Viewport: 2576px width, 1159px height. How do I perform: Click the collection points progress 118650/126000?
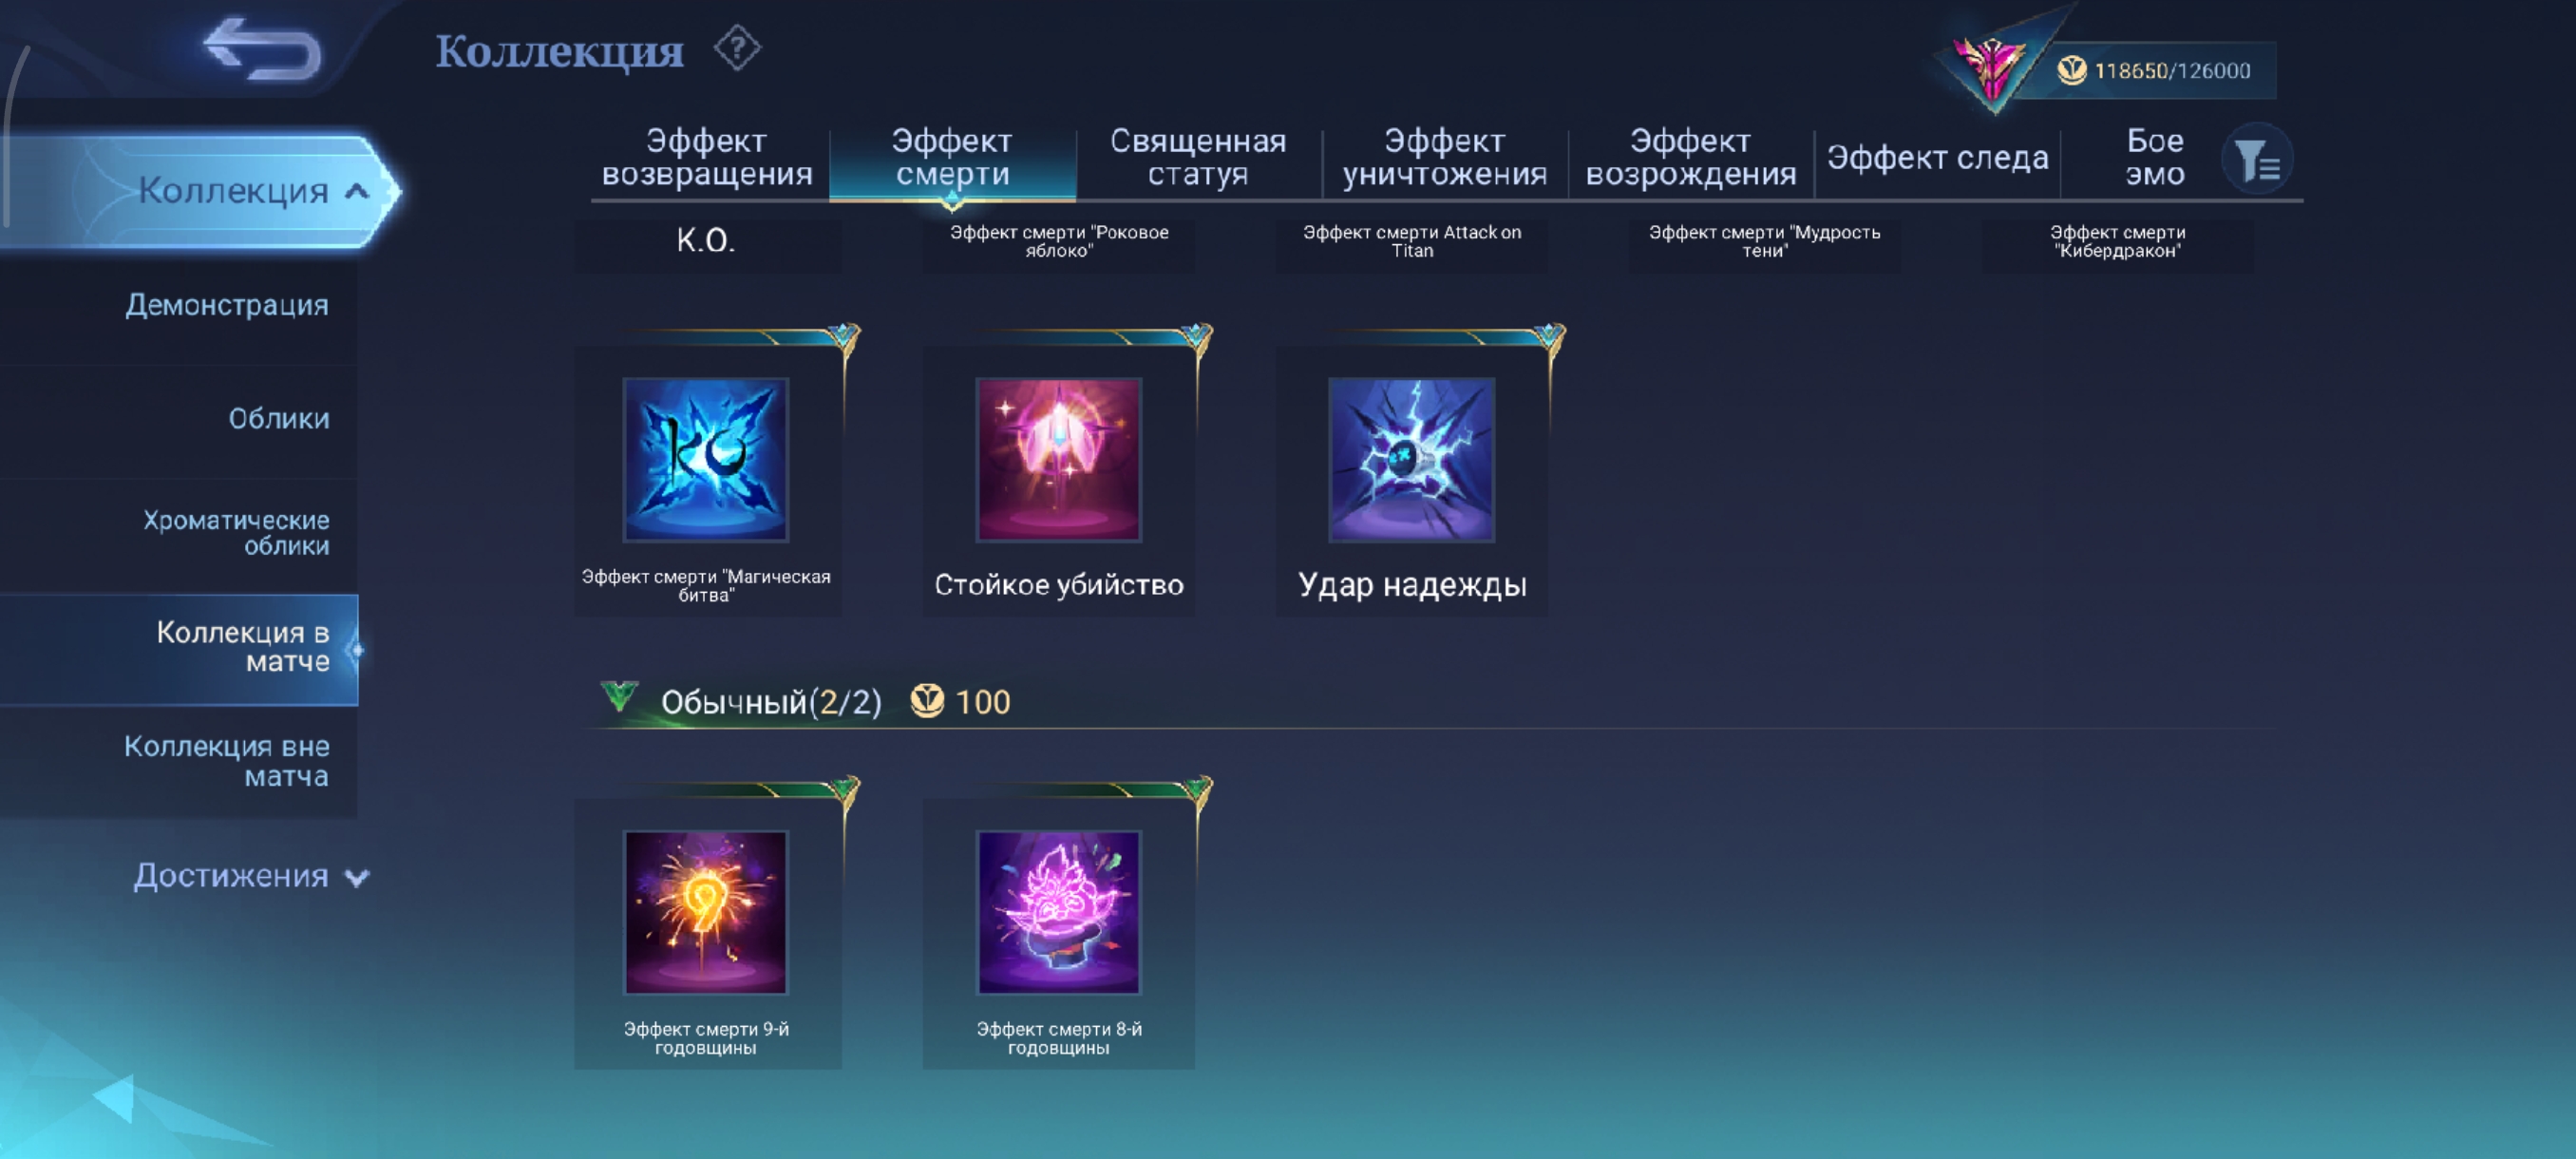2172,70
